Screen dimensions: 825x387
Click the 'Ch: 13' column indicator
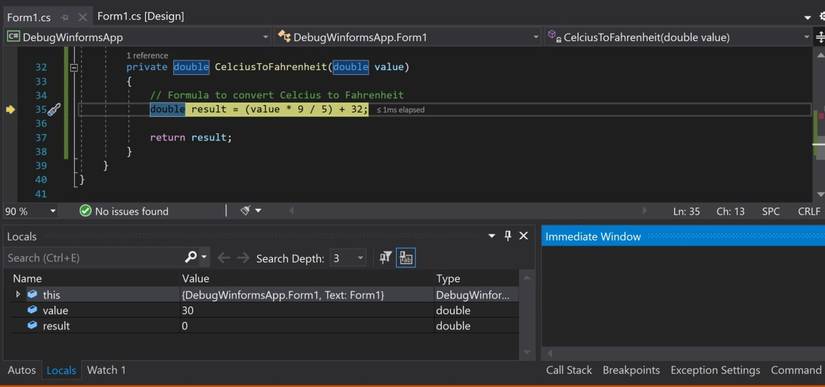pos(730,211)
